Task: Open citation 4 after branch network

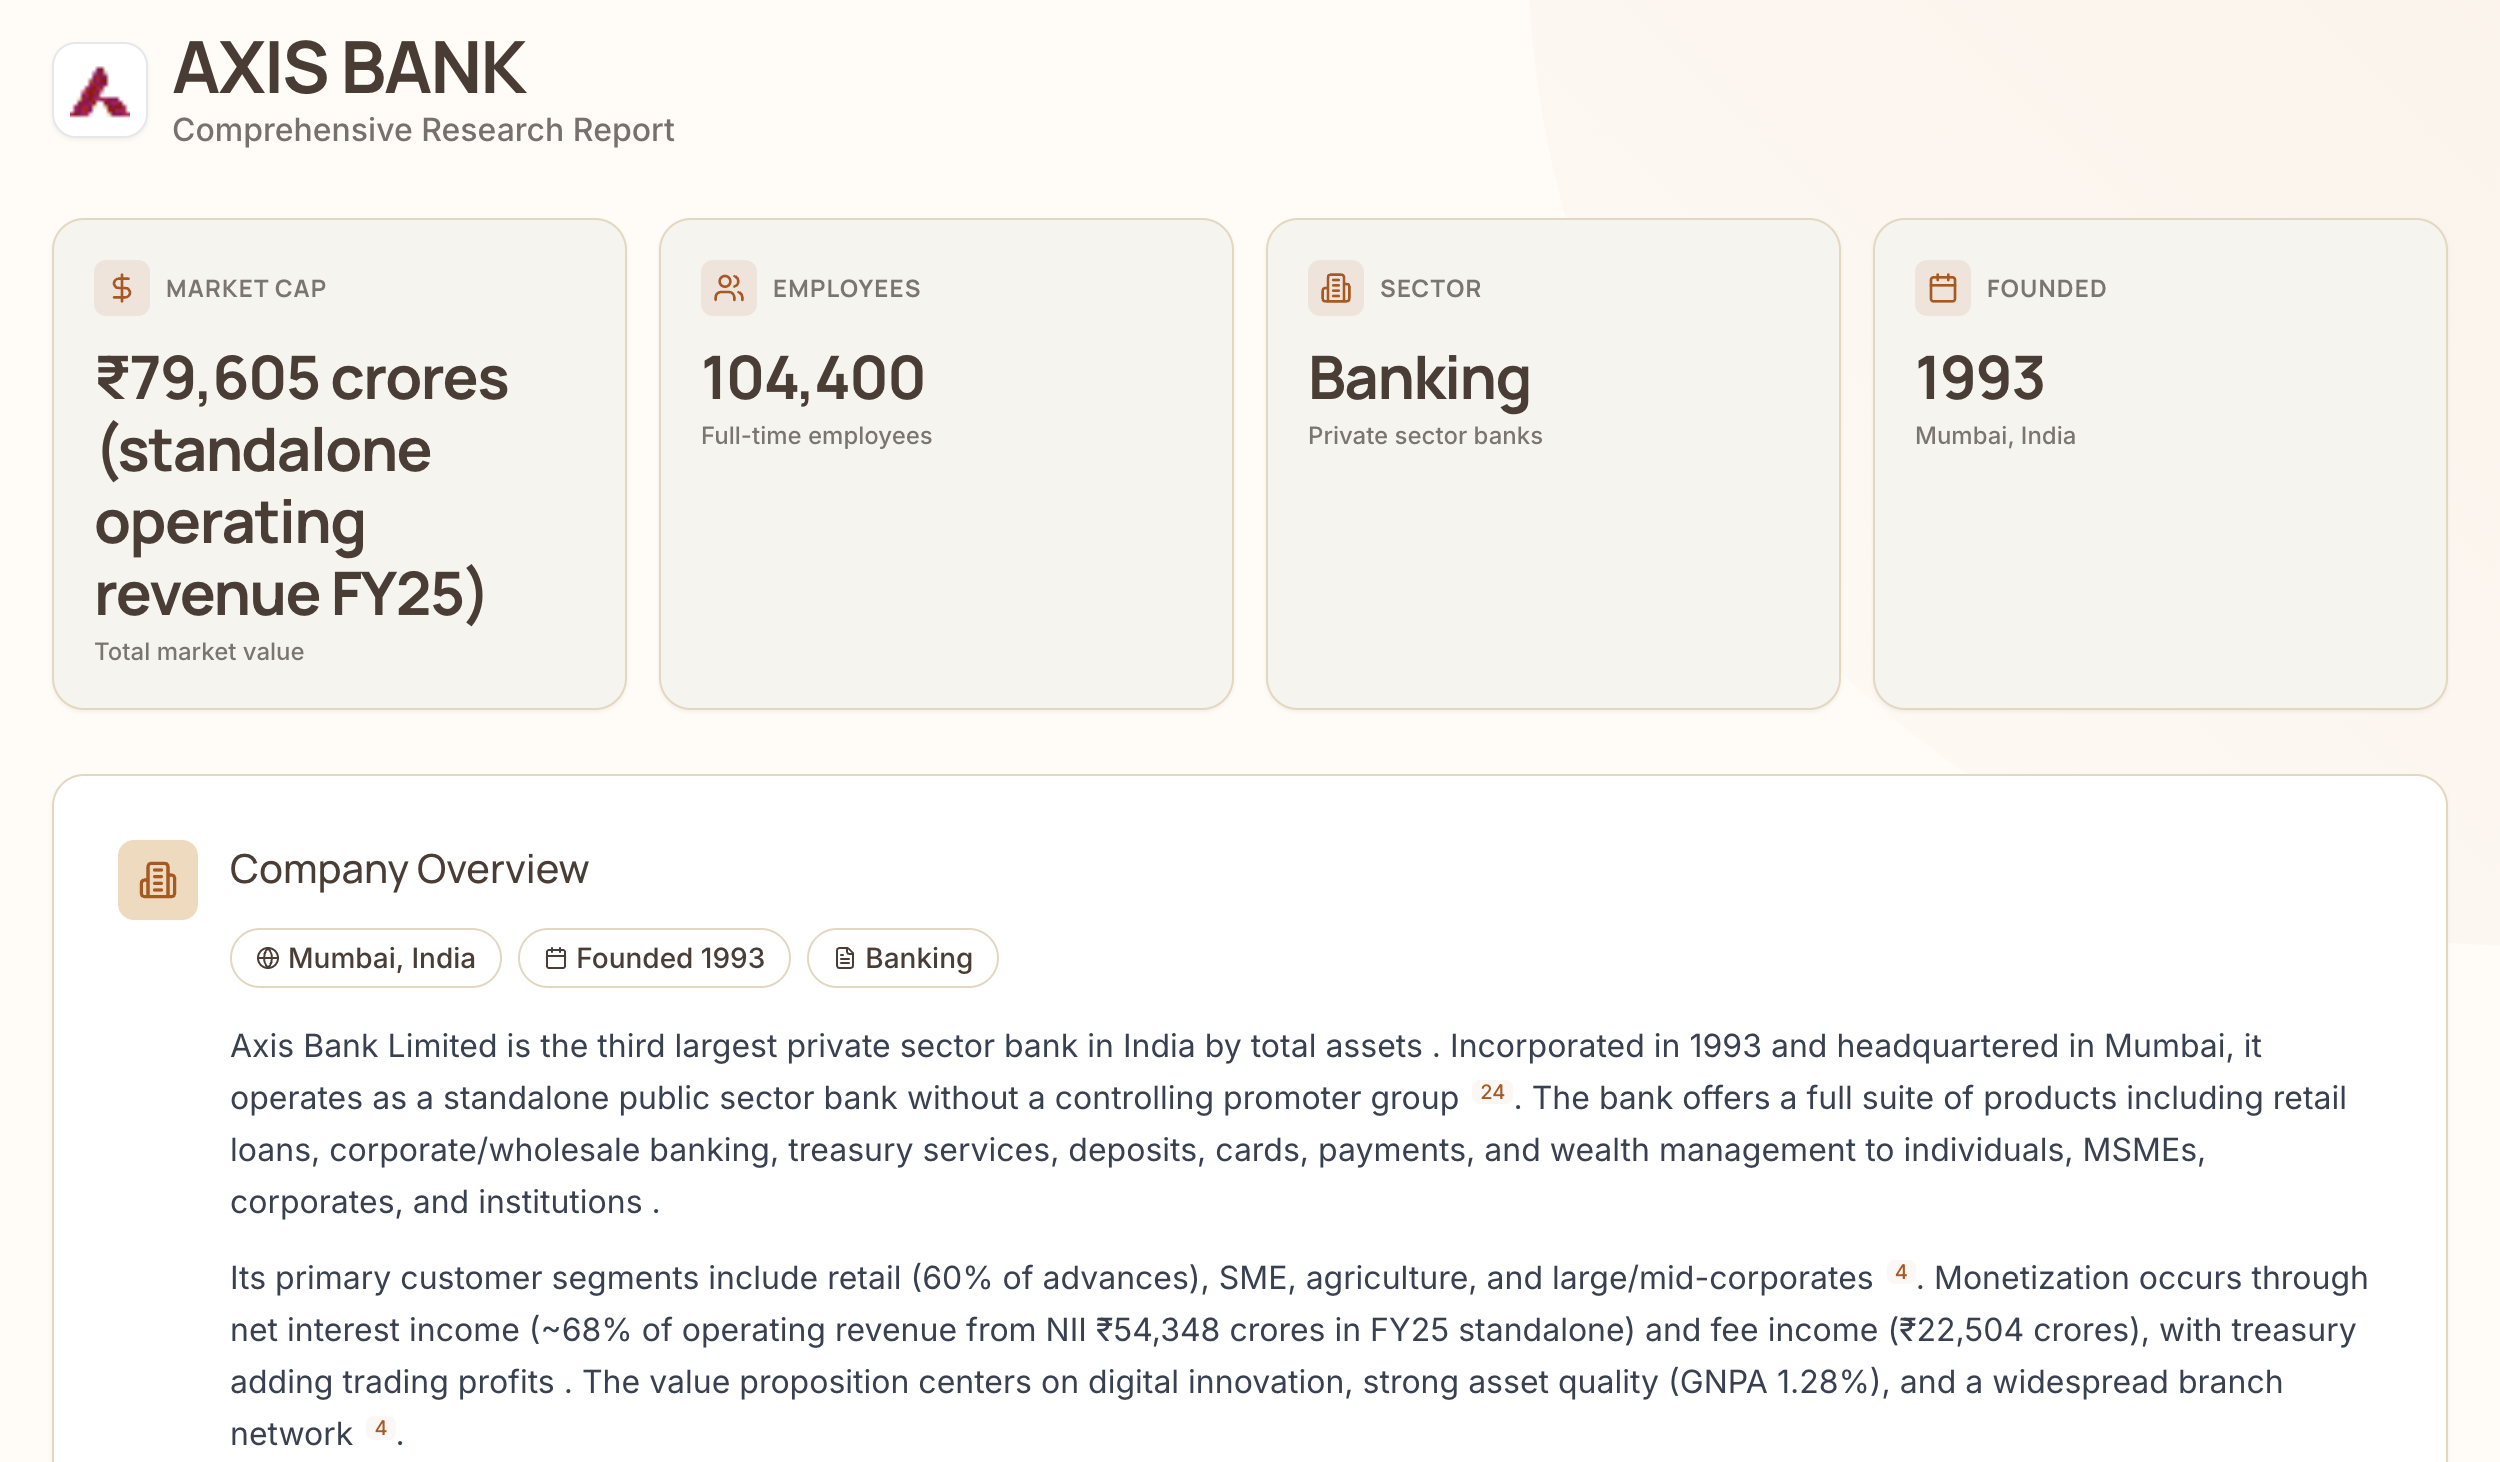Action: (x=381, y=1429)
